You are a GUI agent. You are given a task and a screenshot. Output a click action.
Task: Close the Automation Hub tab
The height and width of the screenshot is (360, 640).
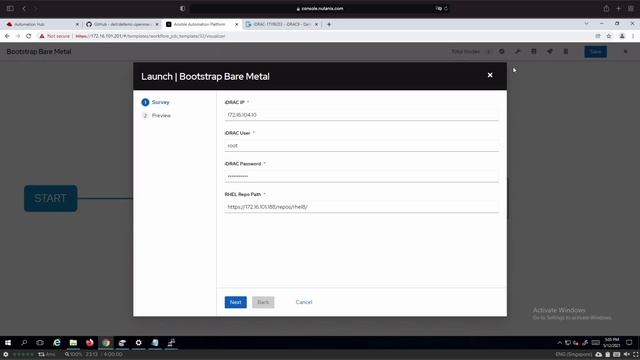77,24
